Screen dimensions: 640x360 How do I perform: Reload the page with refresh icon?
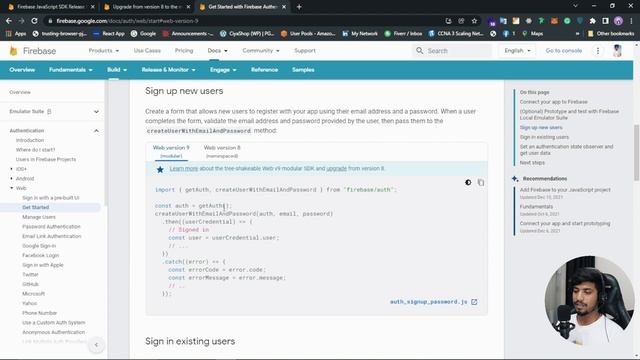35,21
